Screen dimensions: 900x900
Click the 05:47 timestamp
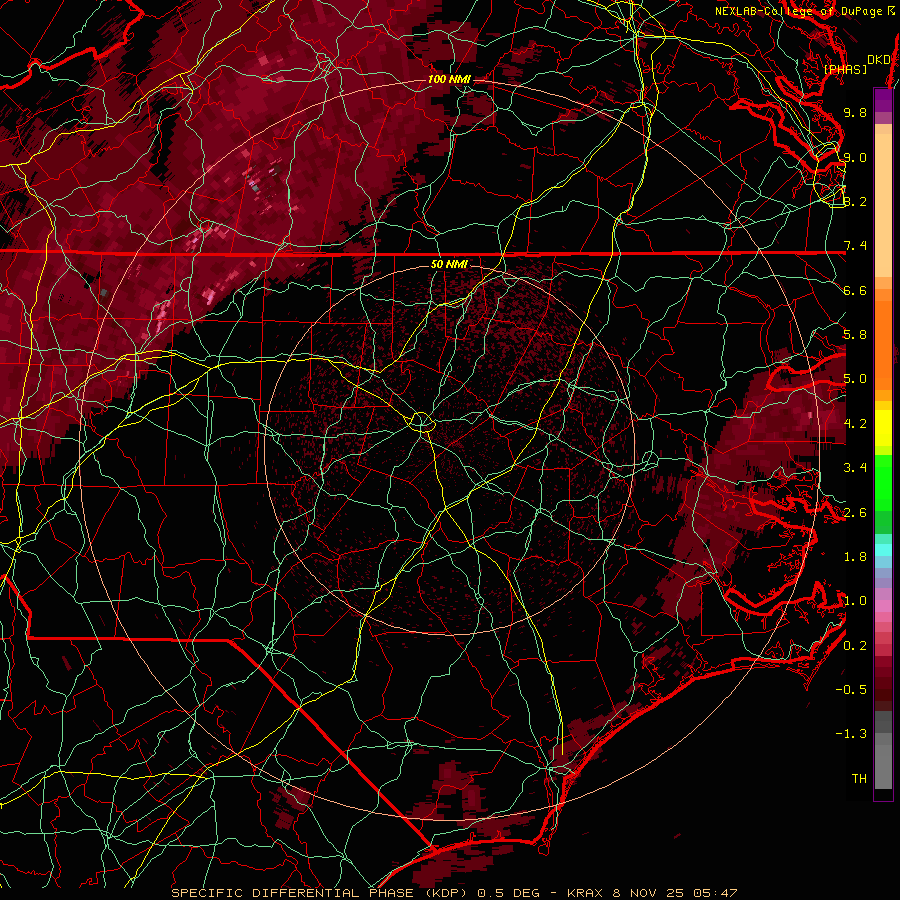[x=716, y=893]
